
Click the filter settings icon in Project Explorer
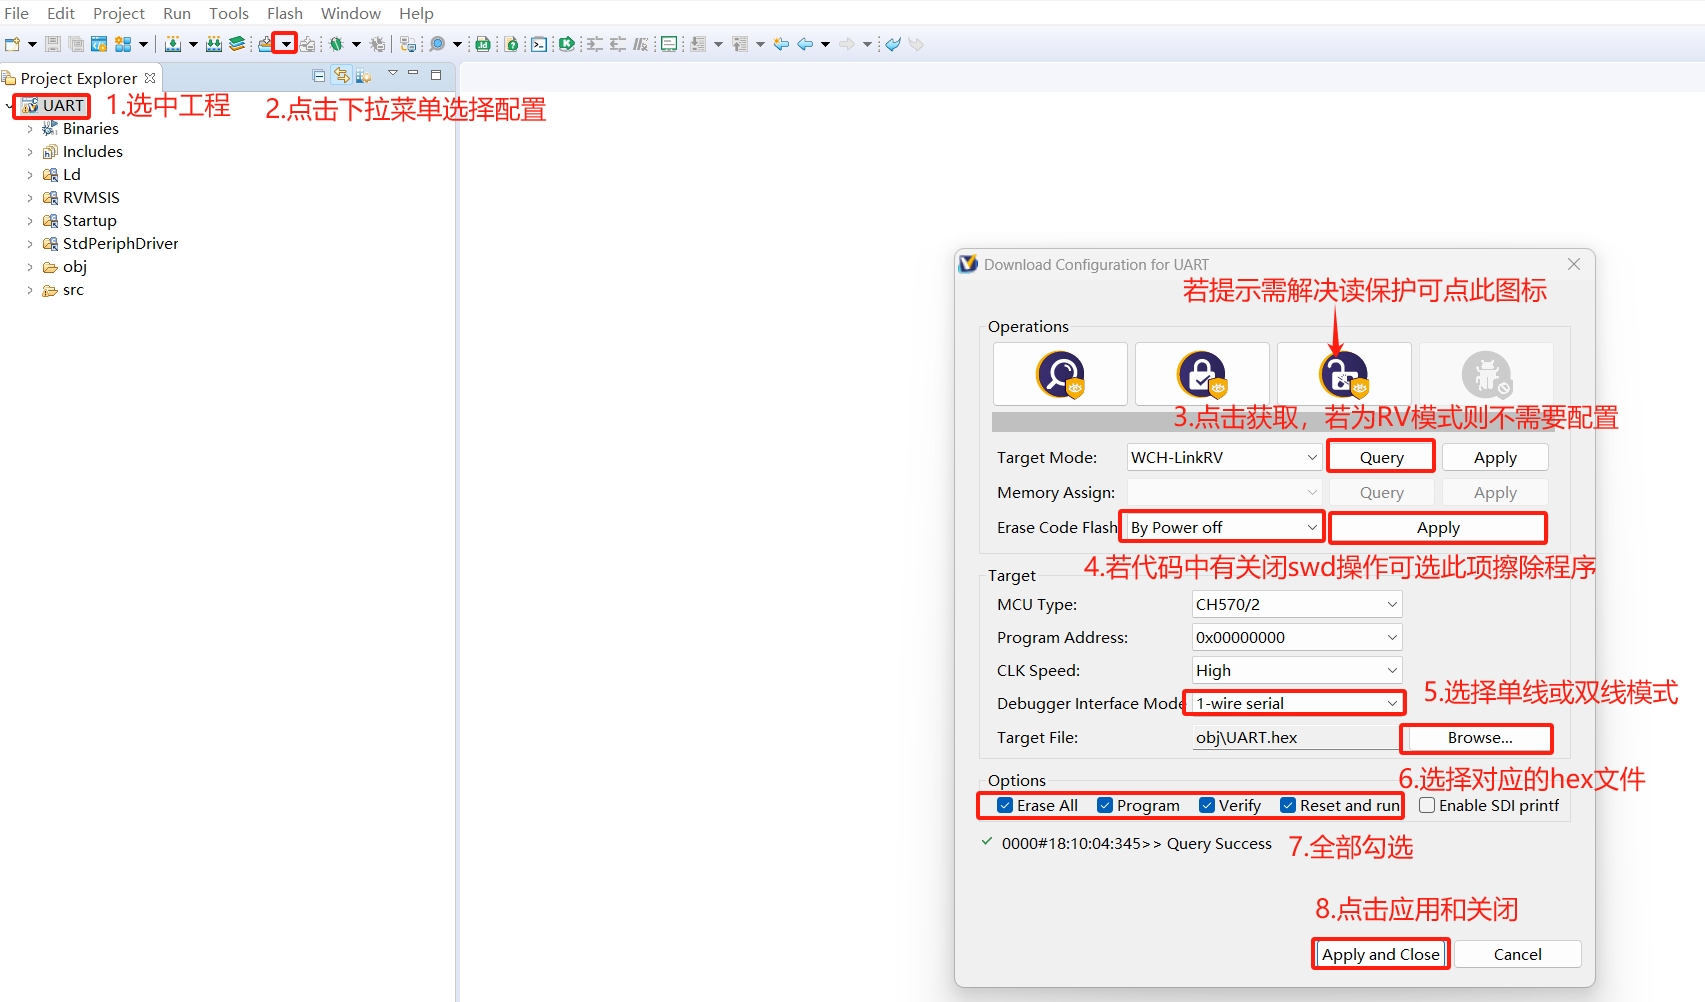[x=364, y=76]
